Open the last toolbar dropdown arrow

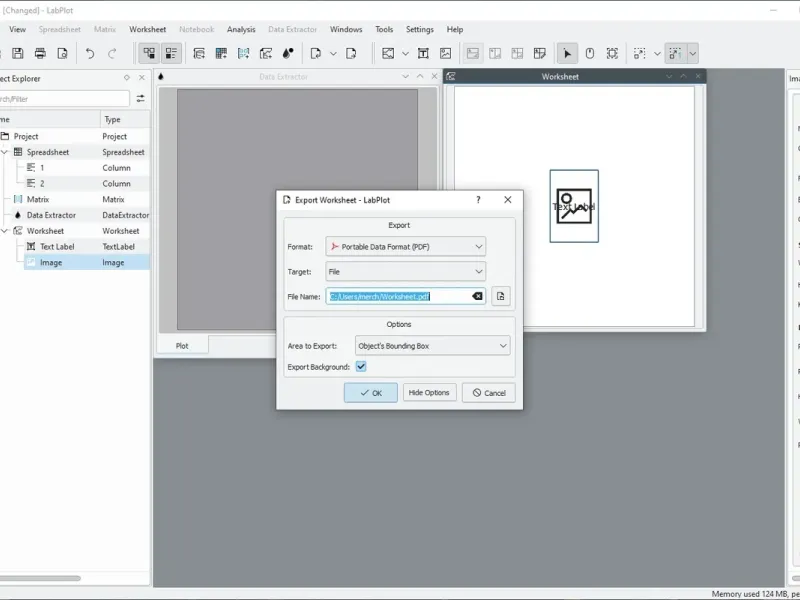coord(693,54)
